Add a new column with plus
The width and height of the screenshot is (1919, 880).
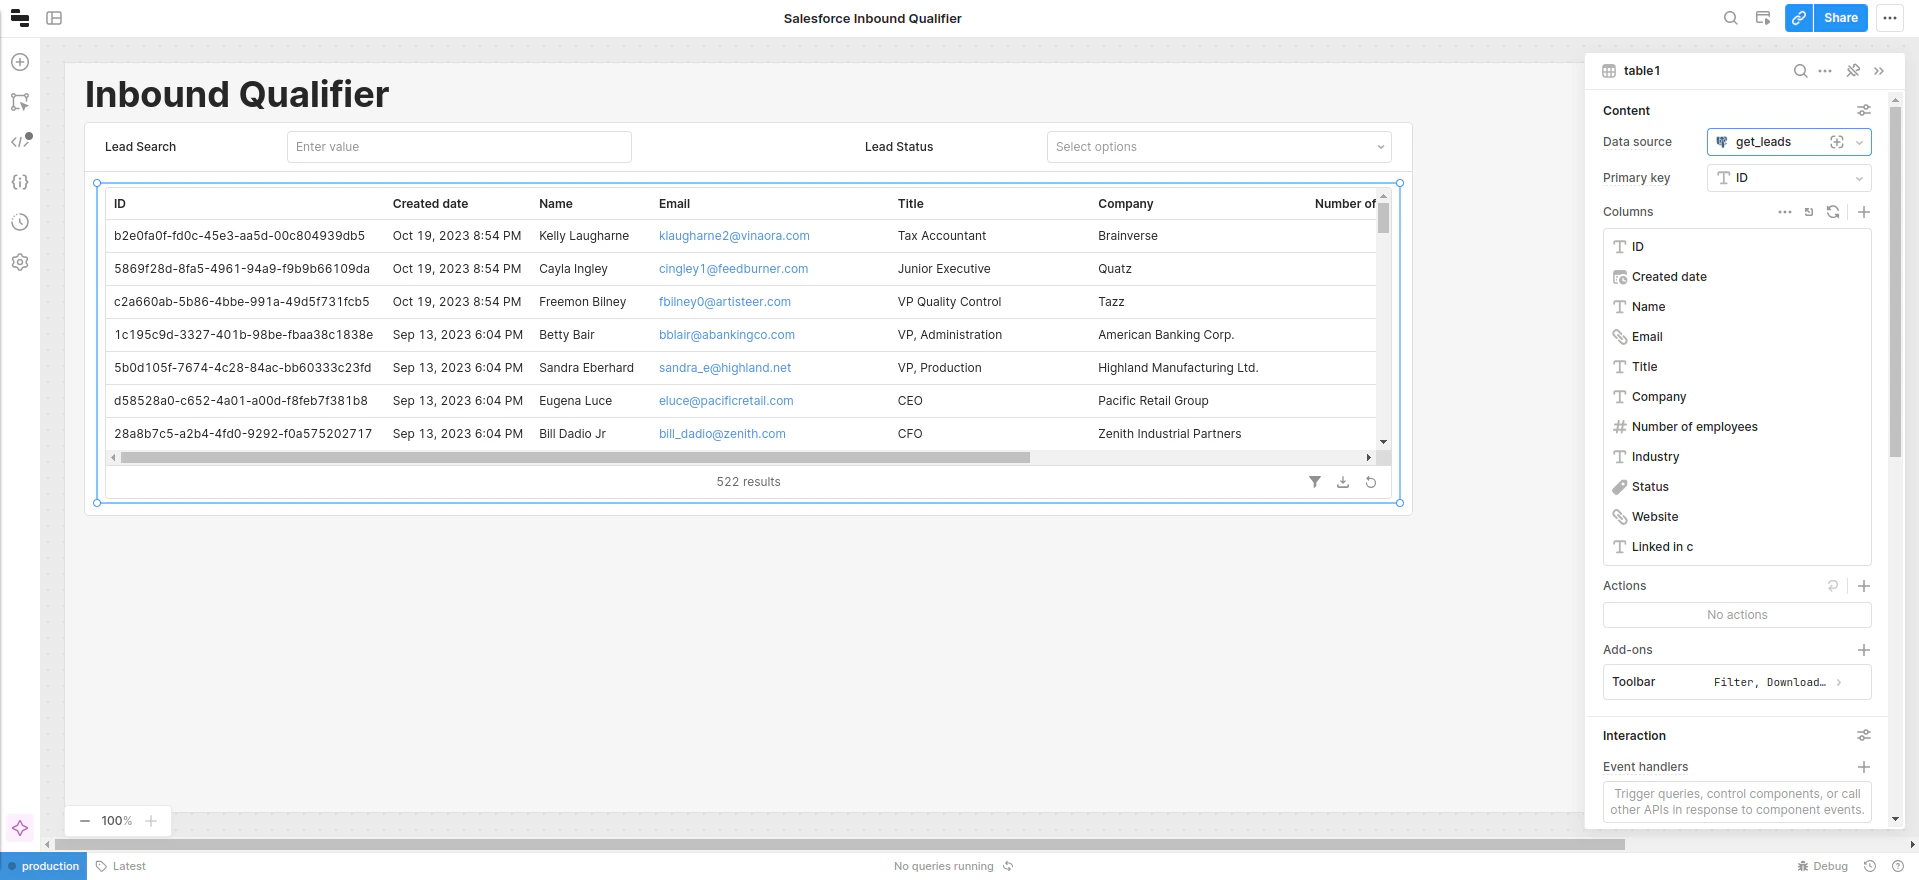point(1864,212)
